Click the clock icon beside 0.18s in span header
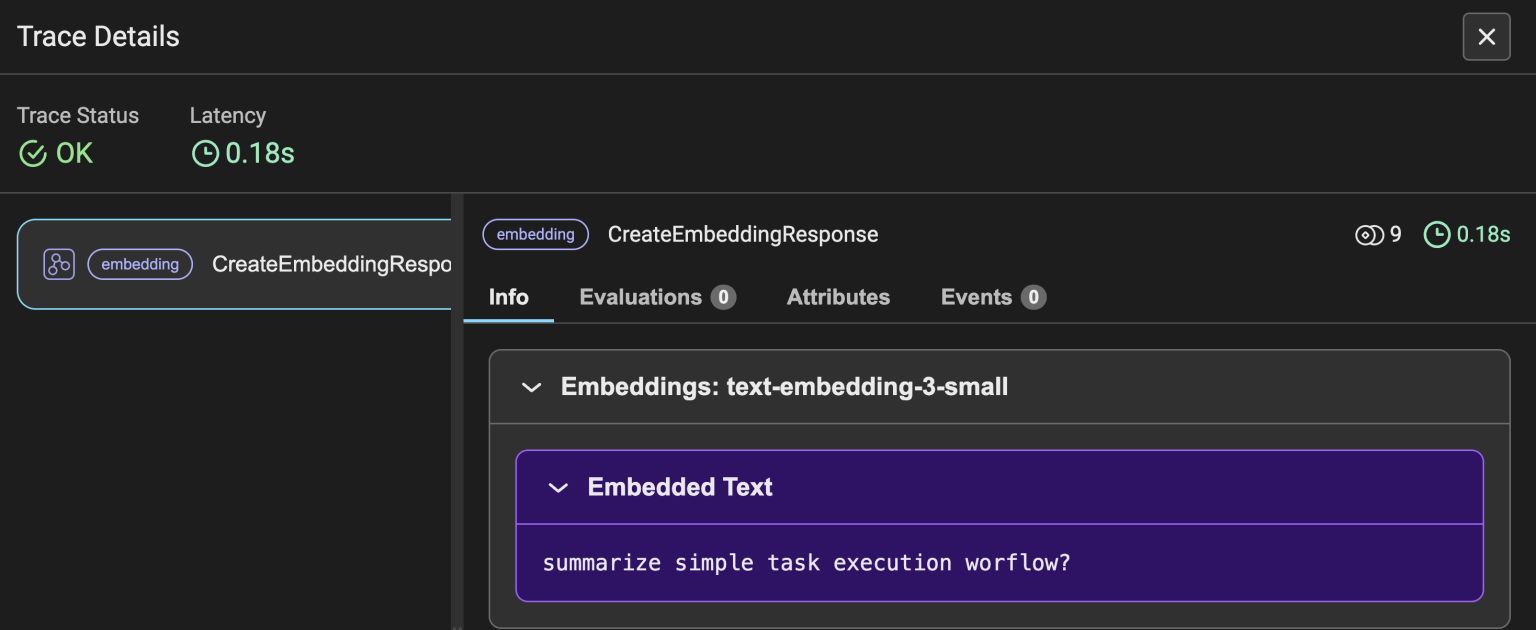Viewport: 1536px width, 630px height. 1437,234
